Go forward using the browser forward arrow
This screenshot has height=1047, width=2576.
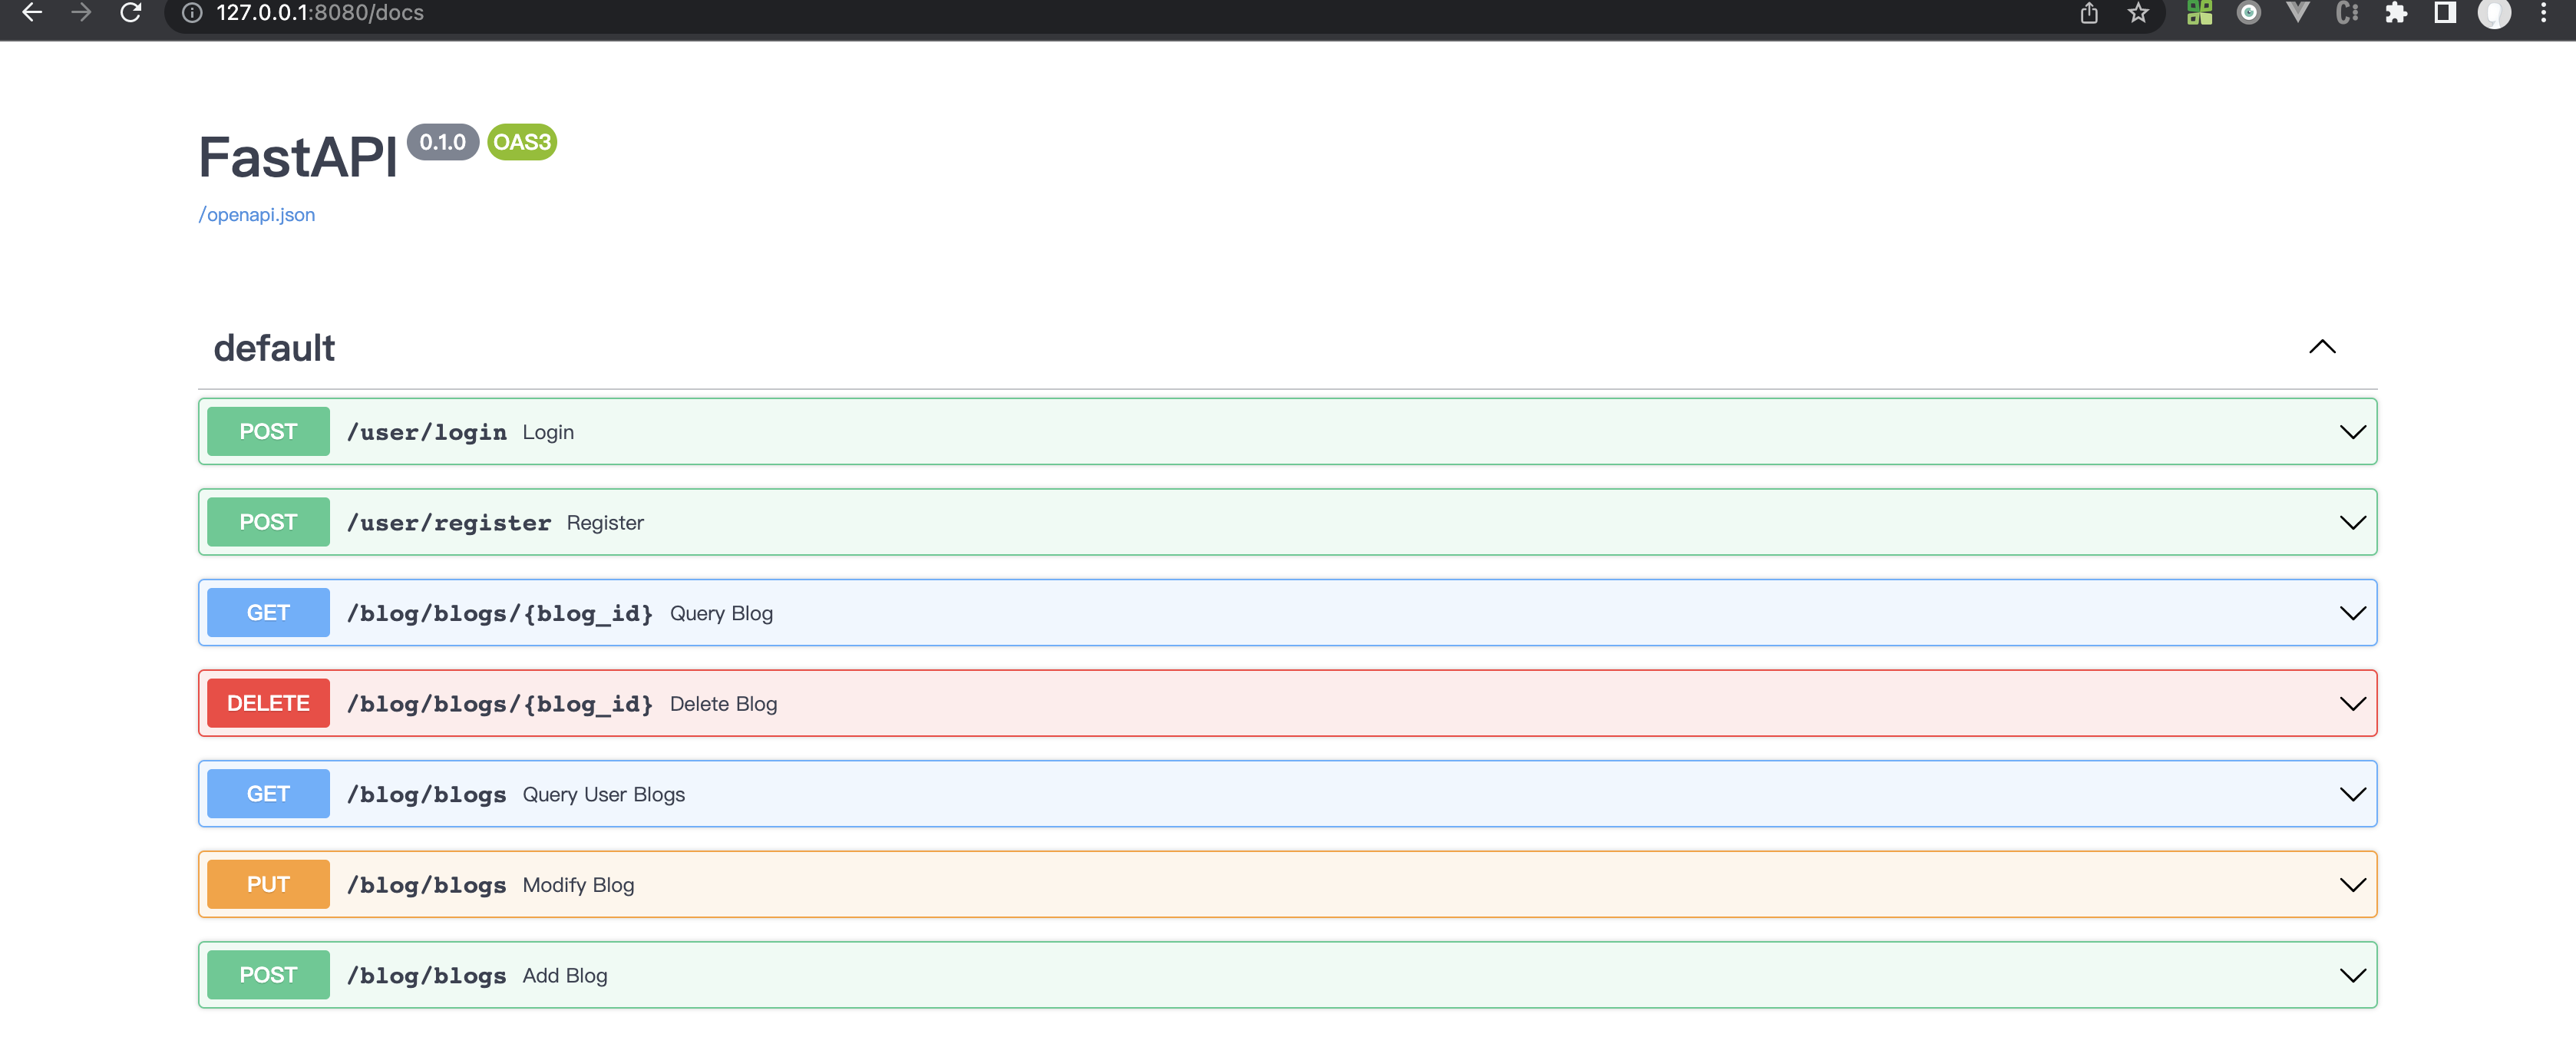coord(81,12)
